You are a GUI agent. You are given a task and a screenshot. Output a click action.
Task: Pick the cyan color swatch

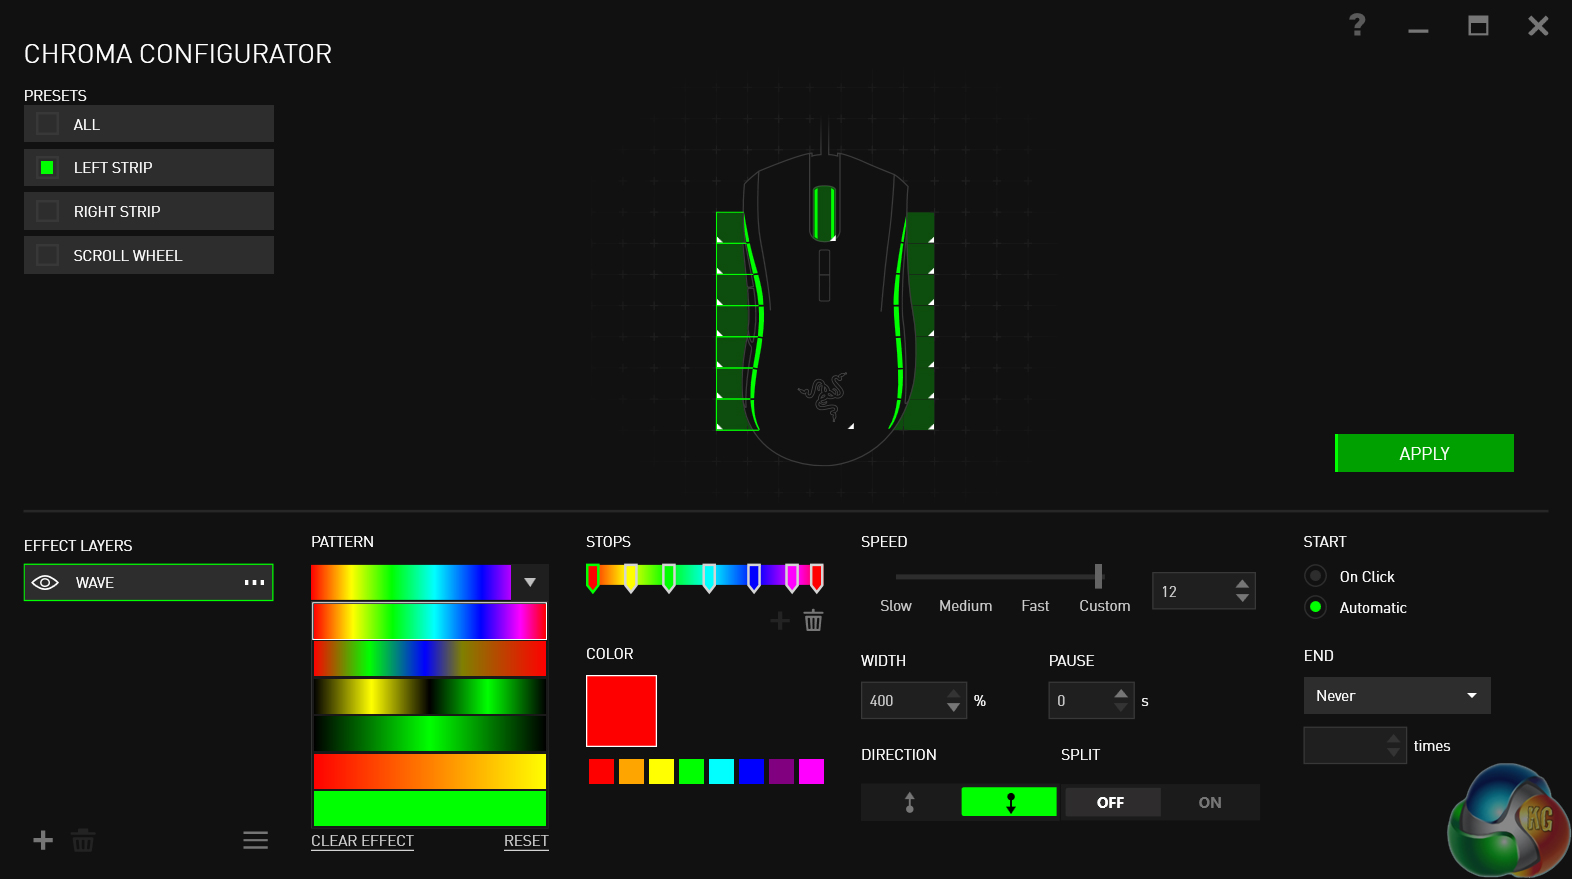point(721,771)
